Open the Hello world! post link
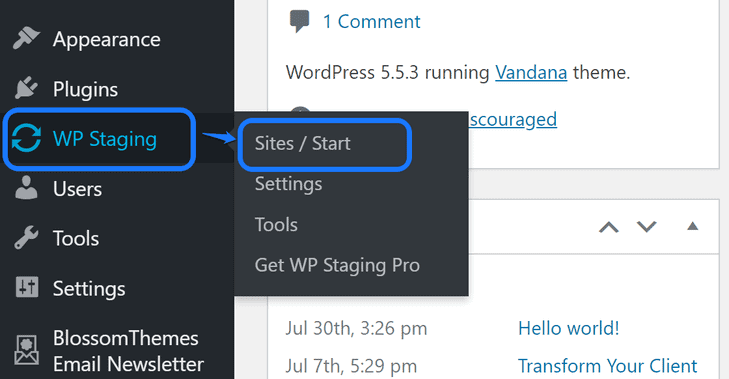 coord(569,328)
